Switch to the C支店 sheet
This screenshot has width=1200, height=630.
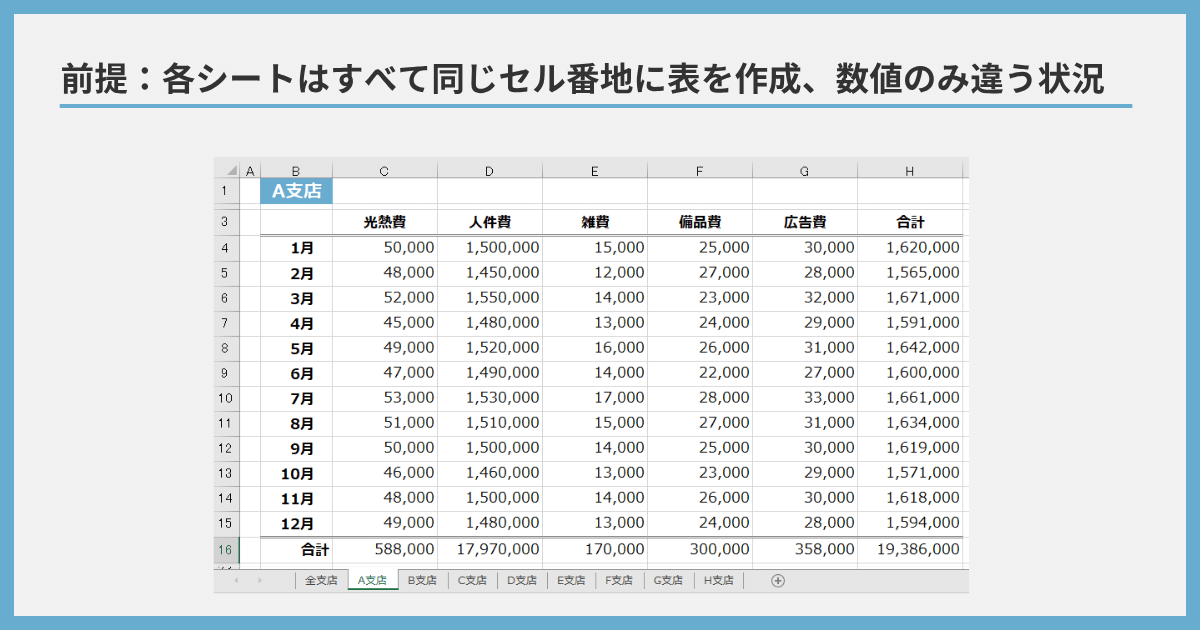(468, 581)
